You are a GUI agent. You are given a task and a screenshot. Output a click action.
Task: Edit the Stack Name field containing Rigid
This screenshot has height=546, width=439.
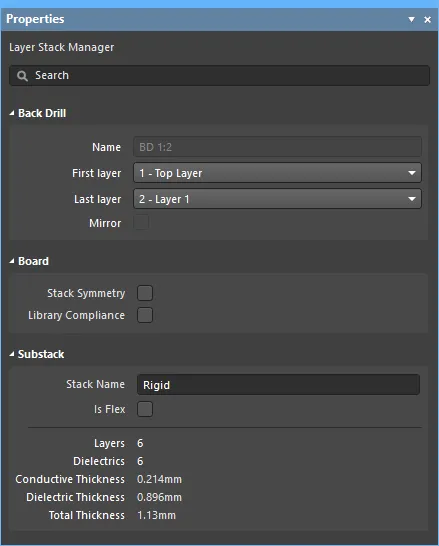278,384
